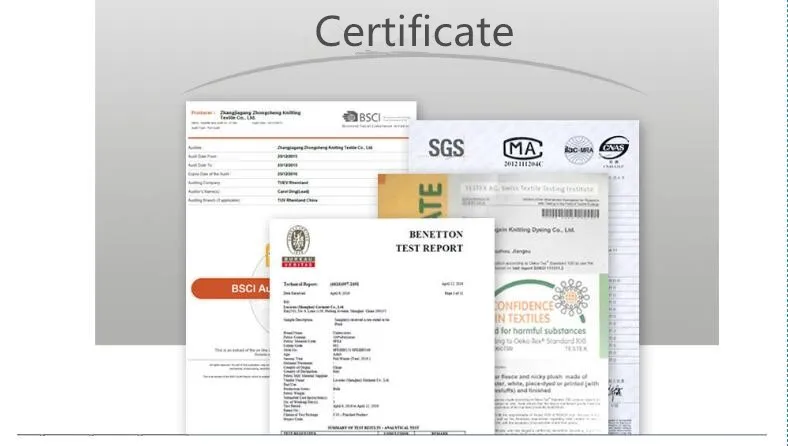Click '2012111204C' number under MA logo
Screen dimensions: 788x446
[523, 164]
